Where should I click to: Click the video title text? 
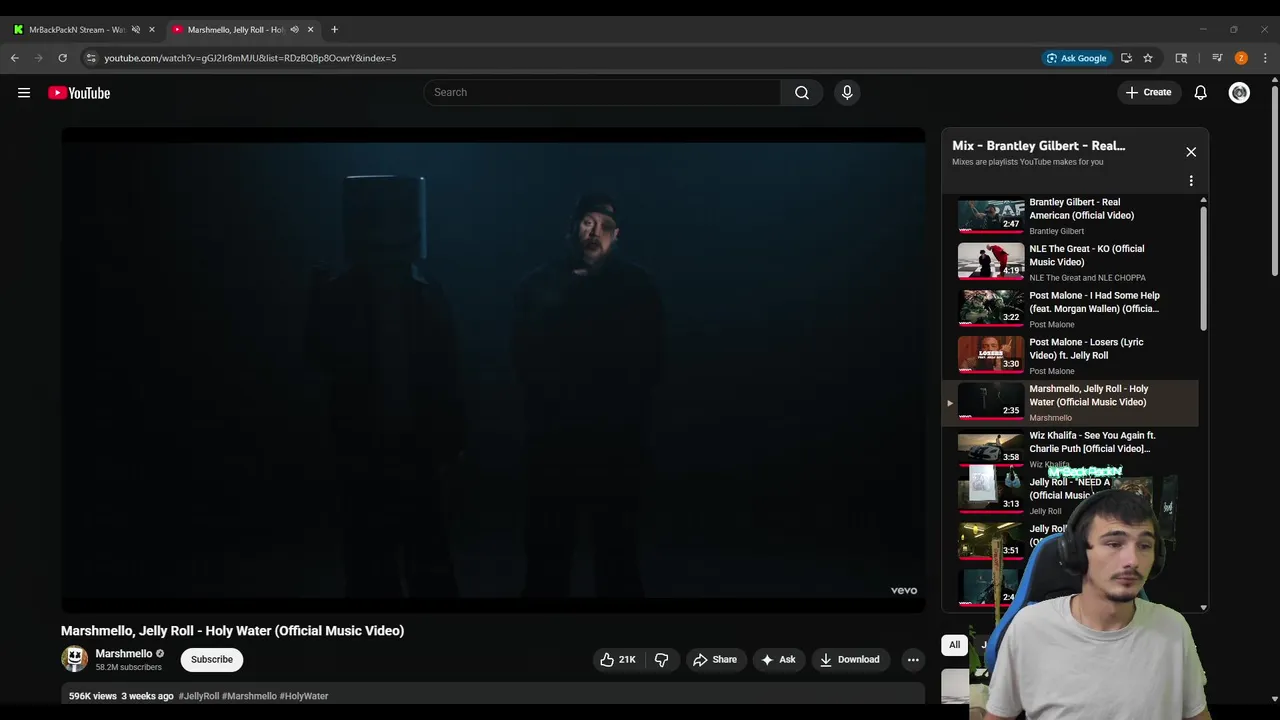click(232, 631)
